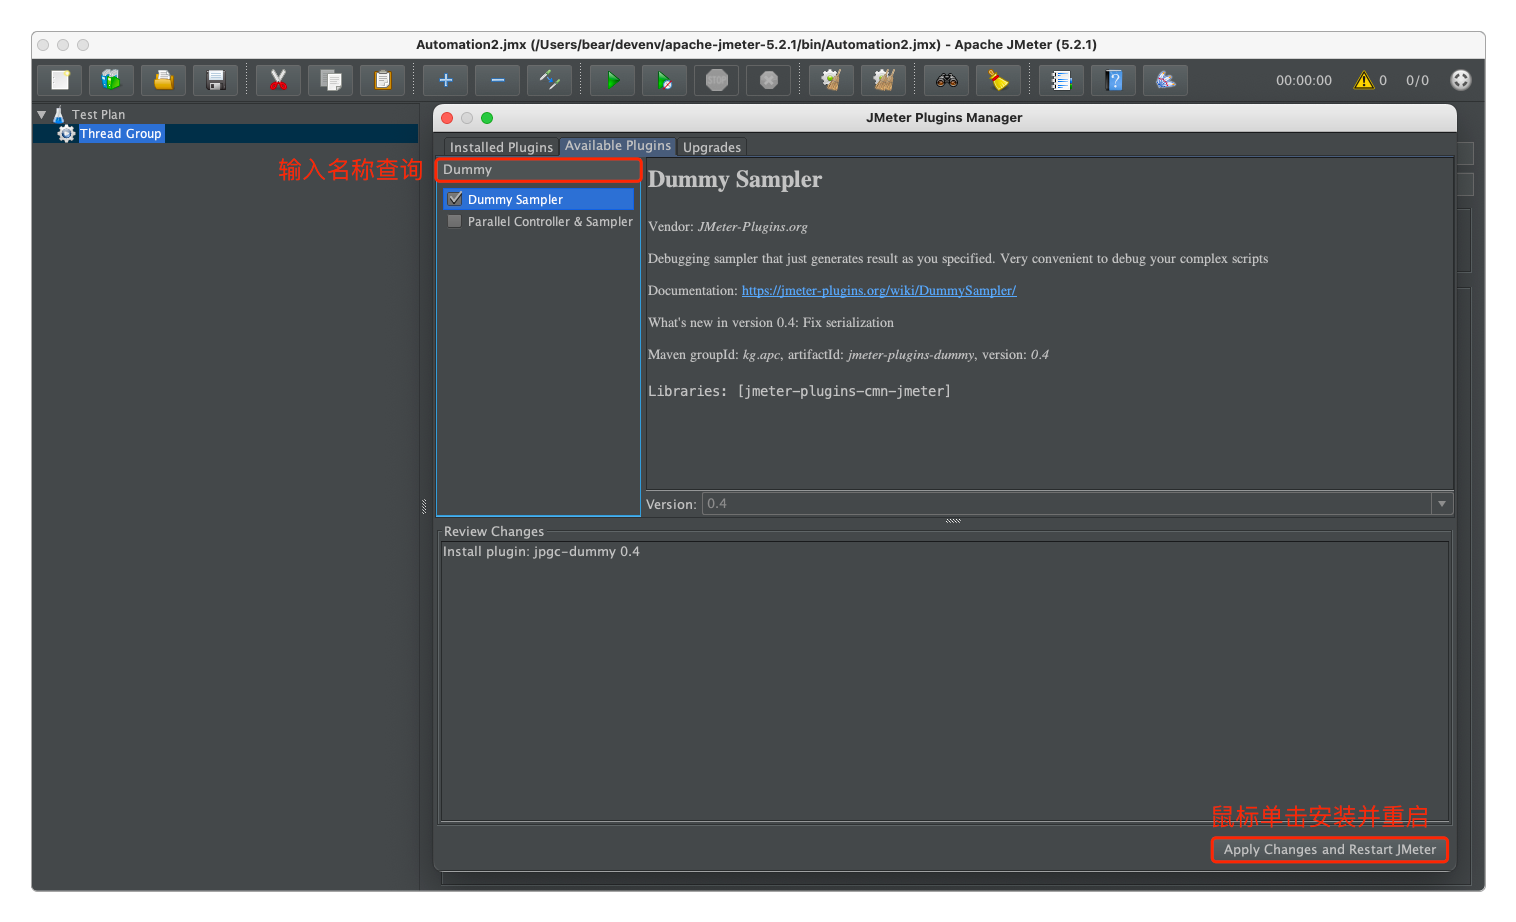Click the Thread Group gear icon
The height and width of the screenshot is (922, 1516).
tap(66, 133)
